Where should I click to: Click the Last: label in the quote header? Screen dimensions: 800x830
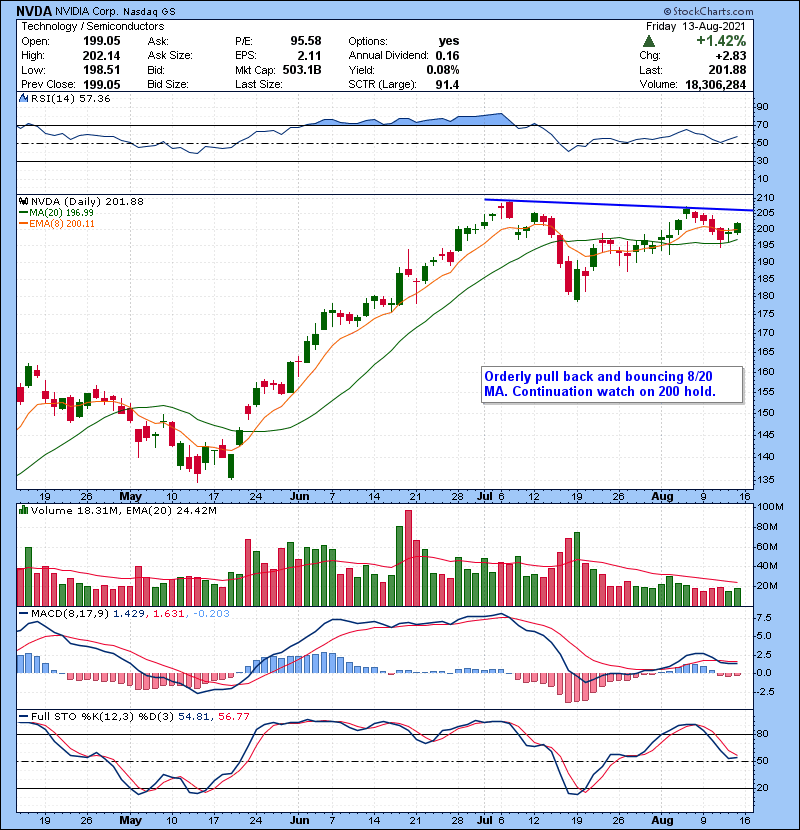pyautogui.click(x=650, y=70)
